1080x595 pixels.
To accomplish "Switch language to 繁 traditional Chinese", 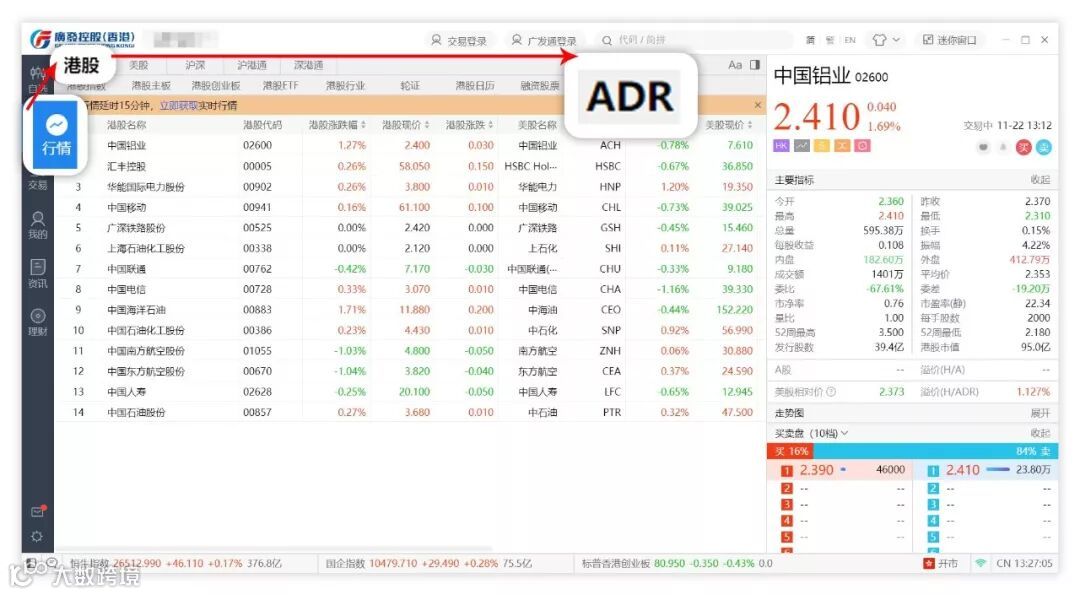I will (830, 41).
